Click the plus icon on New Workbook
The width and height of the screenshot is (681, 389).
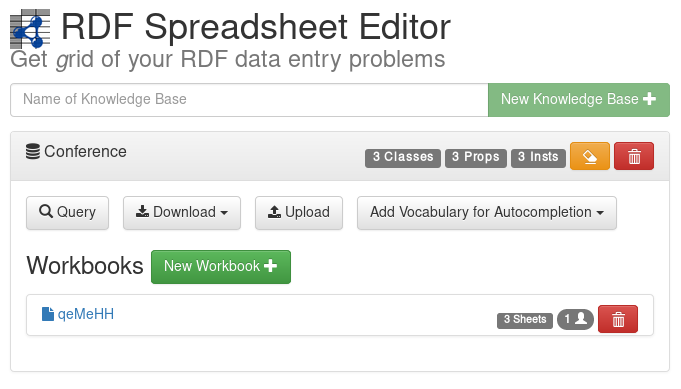tap(270, 266)
